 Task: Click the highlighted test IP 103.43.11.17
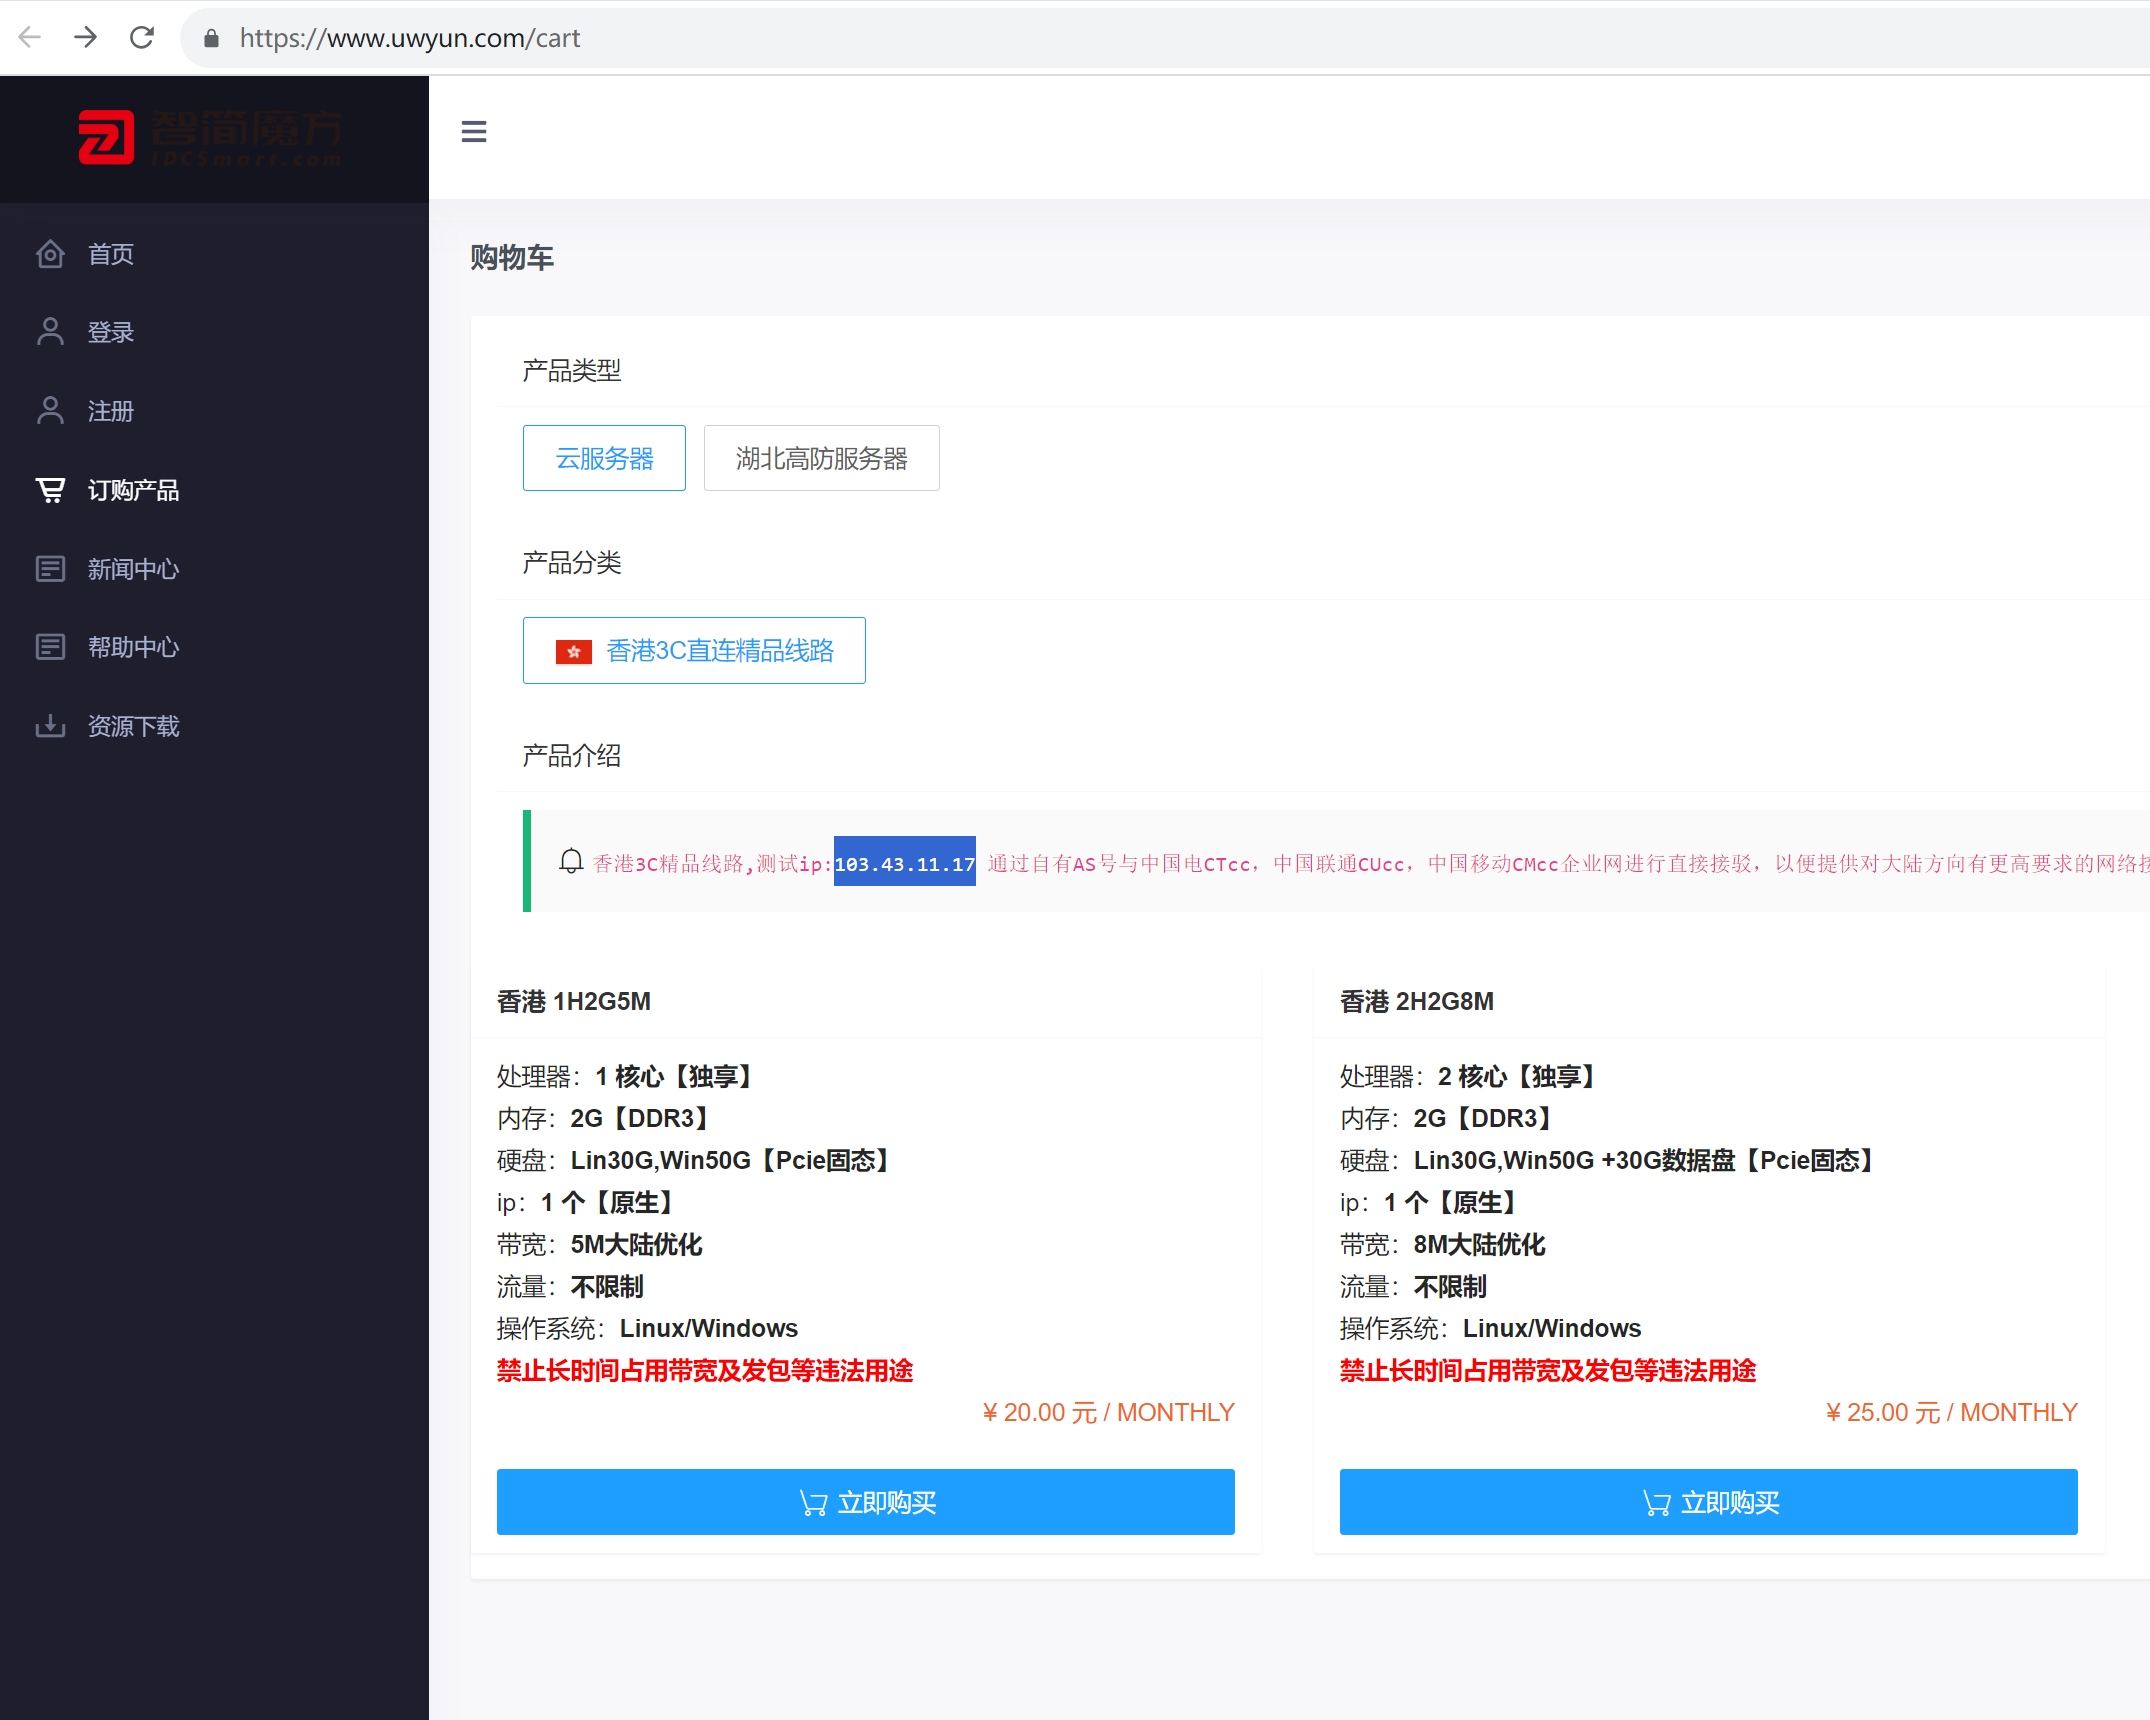[x=904, y=862]
